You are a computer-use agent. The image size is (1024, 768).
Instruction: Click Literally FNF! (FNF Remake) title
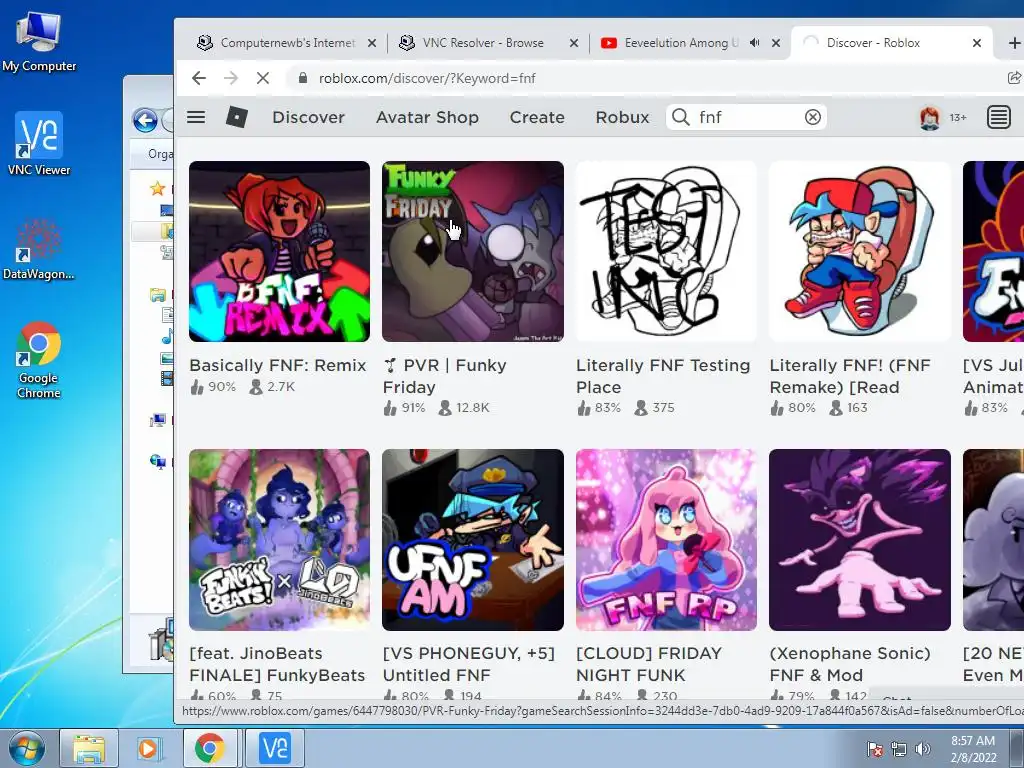850,376
